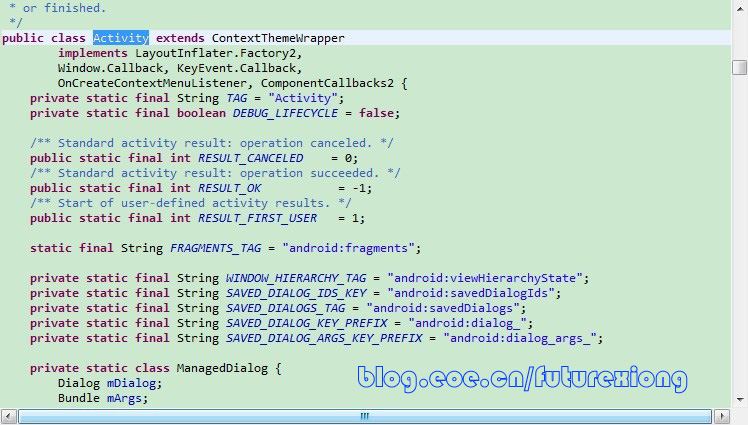Click the RESULT_CANCELED constant
Image resolution: width=748 pixels, height=425 pixels.
coord(250,158)
